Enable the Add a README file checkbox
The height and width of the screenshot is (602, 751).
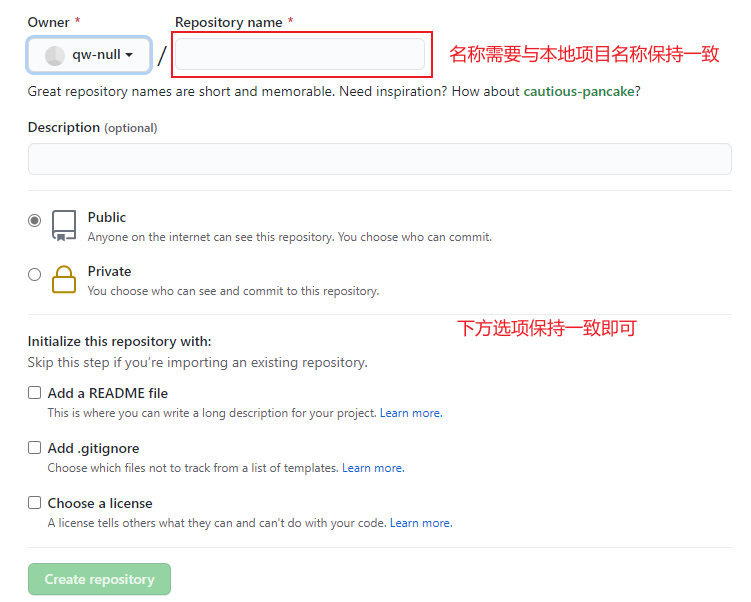34,393
